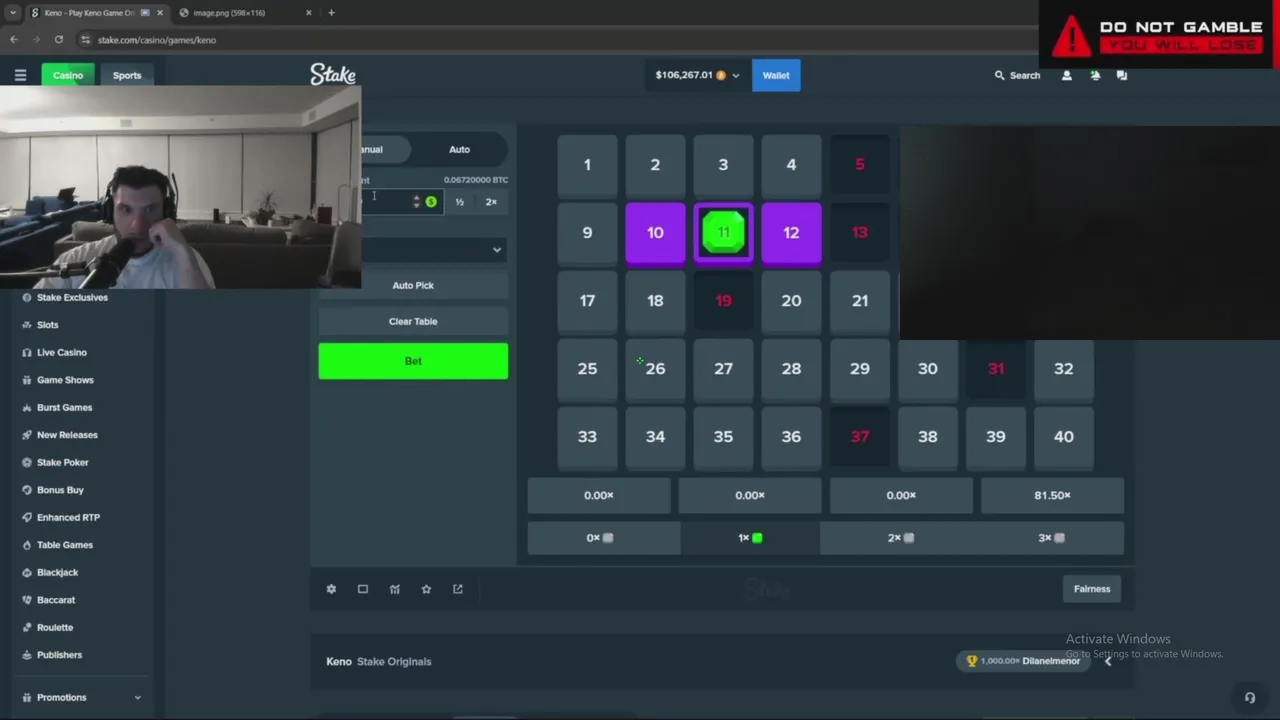
Task: Click the Blackjack sidebar icon
Action: (27, 572)
